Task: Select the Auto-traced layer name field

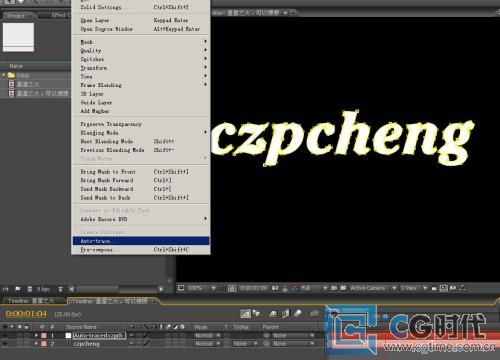Action: [x=99, y=335]
